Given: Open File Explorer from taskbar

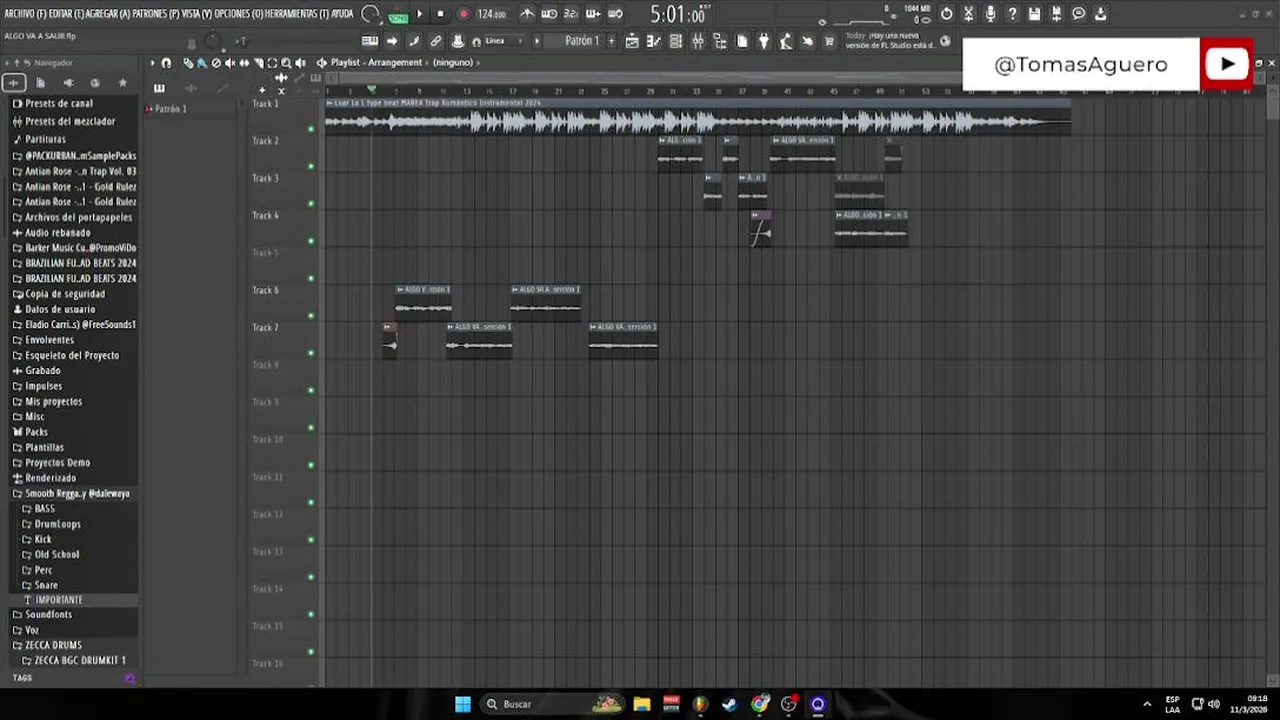Looking at the screenshot, I should (x=642, y=704).
